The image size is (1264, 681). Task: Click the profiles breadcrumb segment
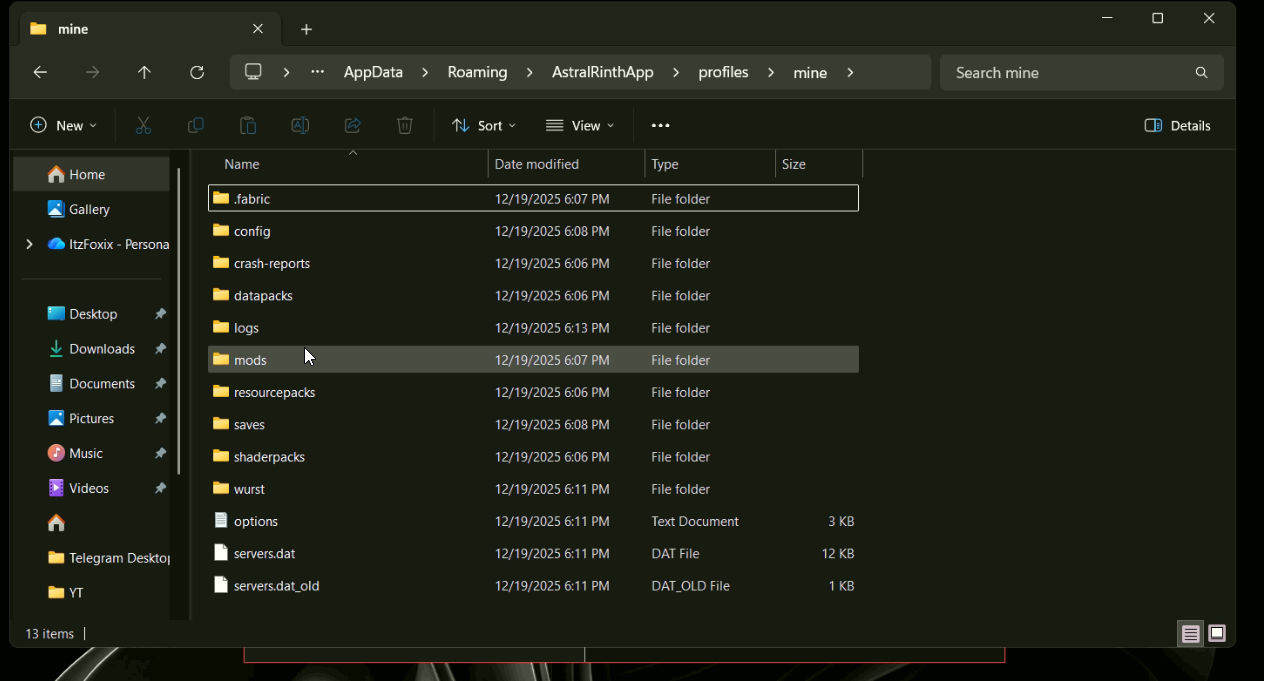(723, 72)
